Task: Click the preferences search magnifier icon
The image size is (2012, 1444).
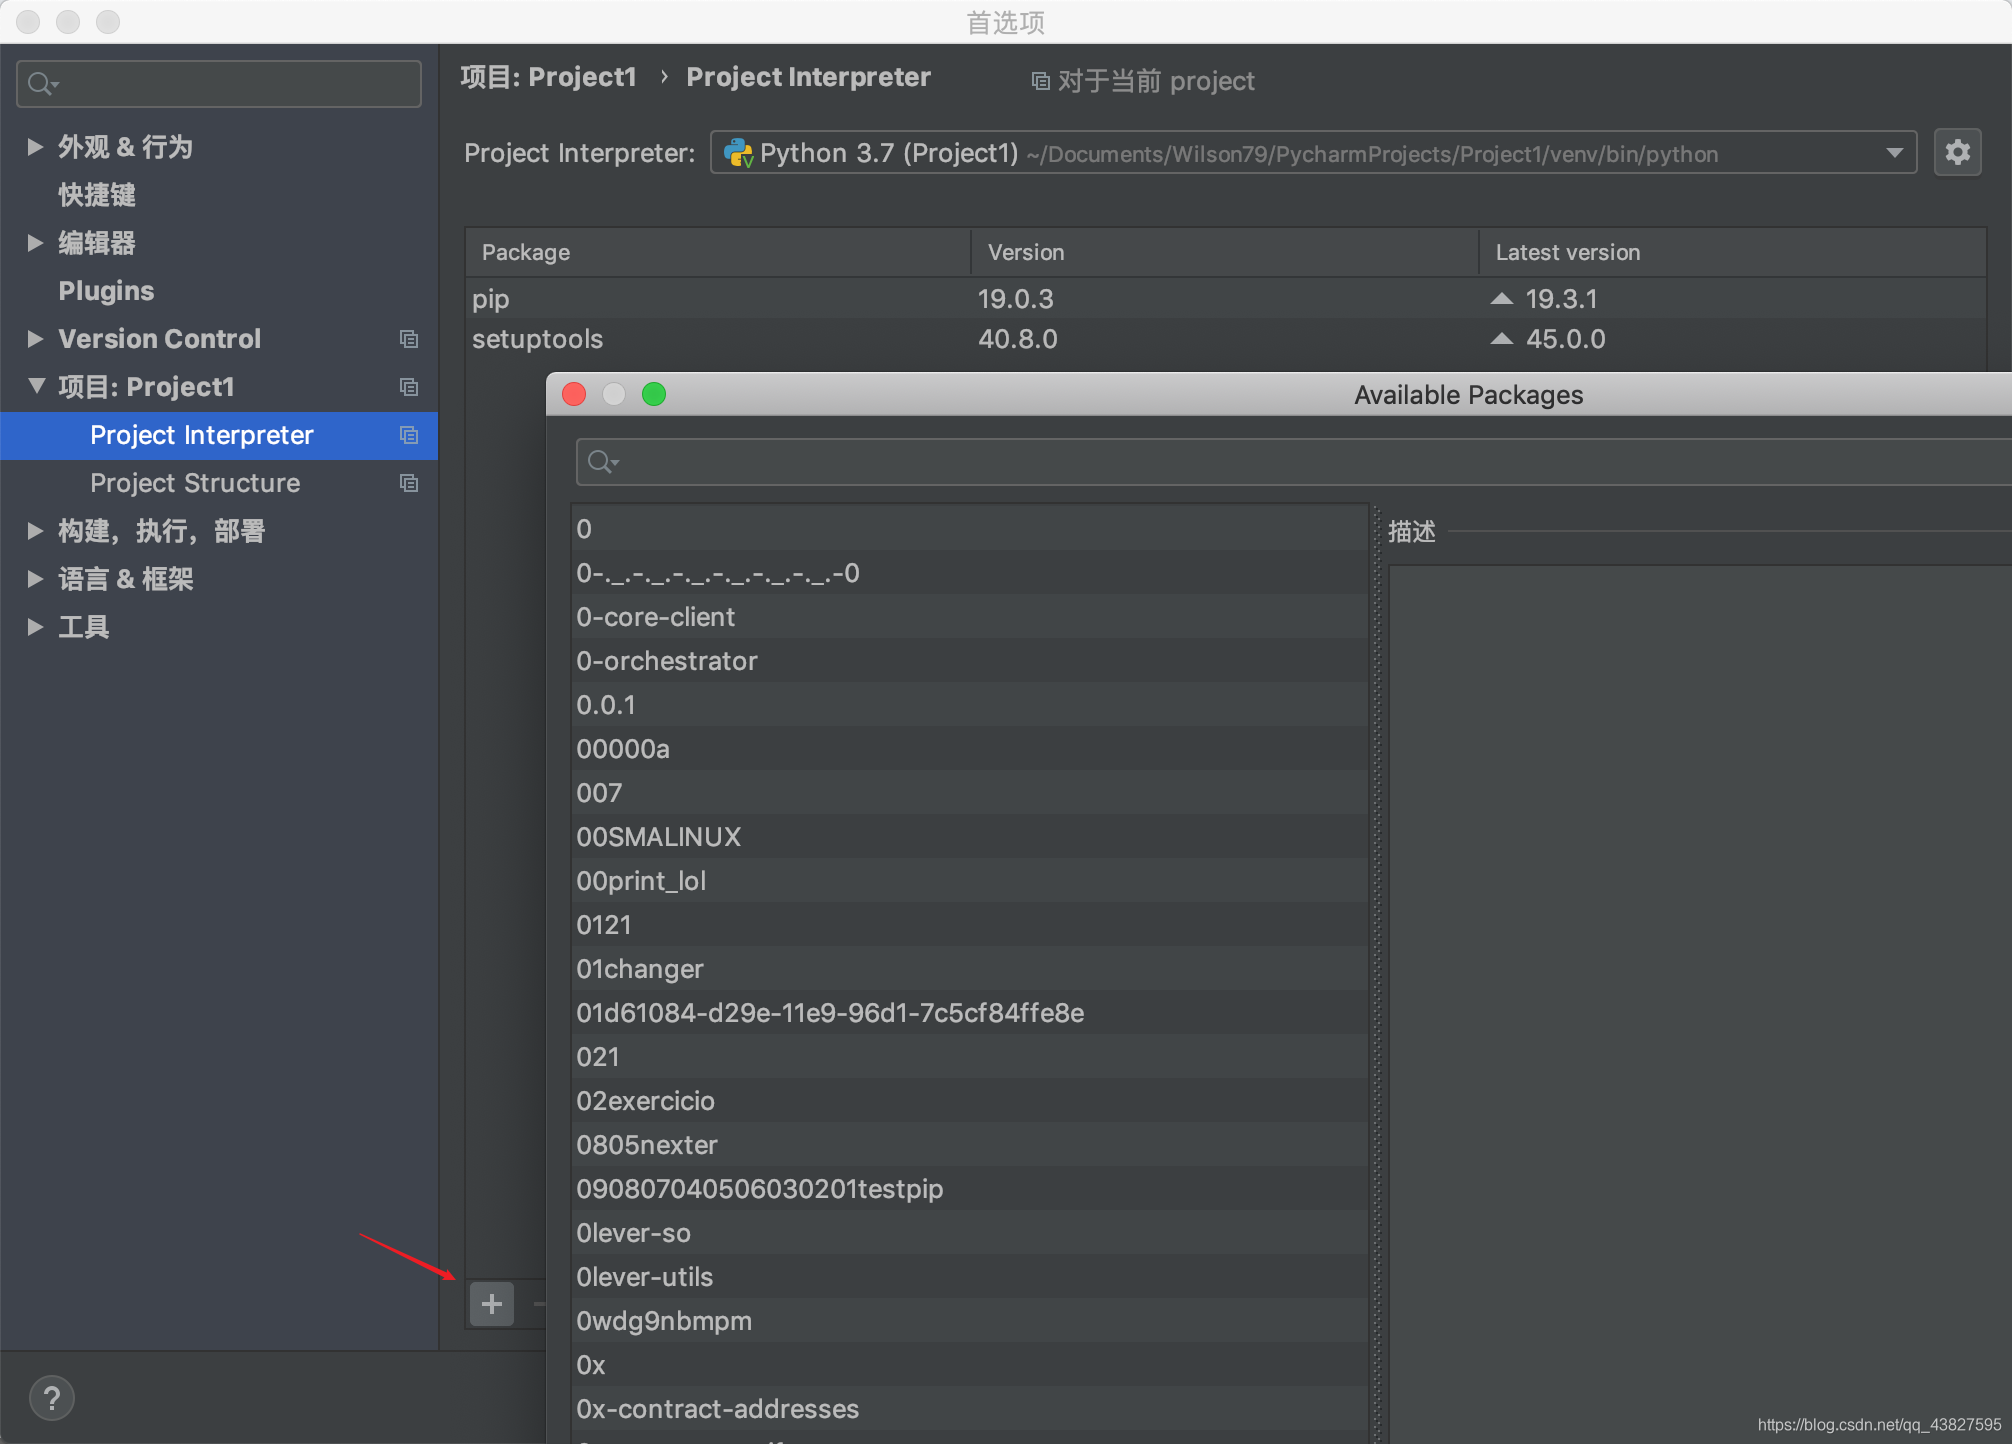Action: (42, 84)
